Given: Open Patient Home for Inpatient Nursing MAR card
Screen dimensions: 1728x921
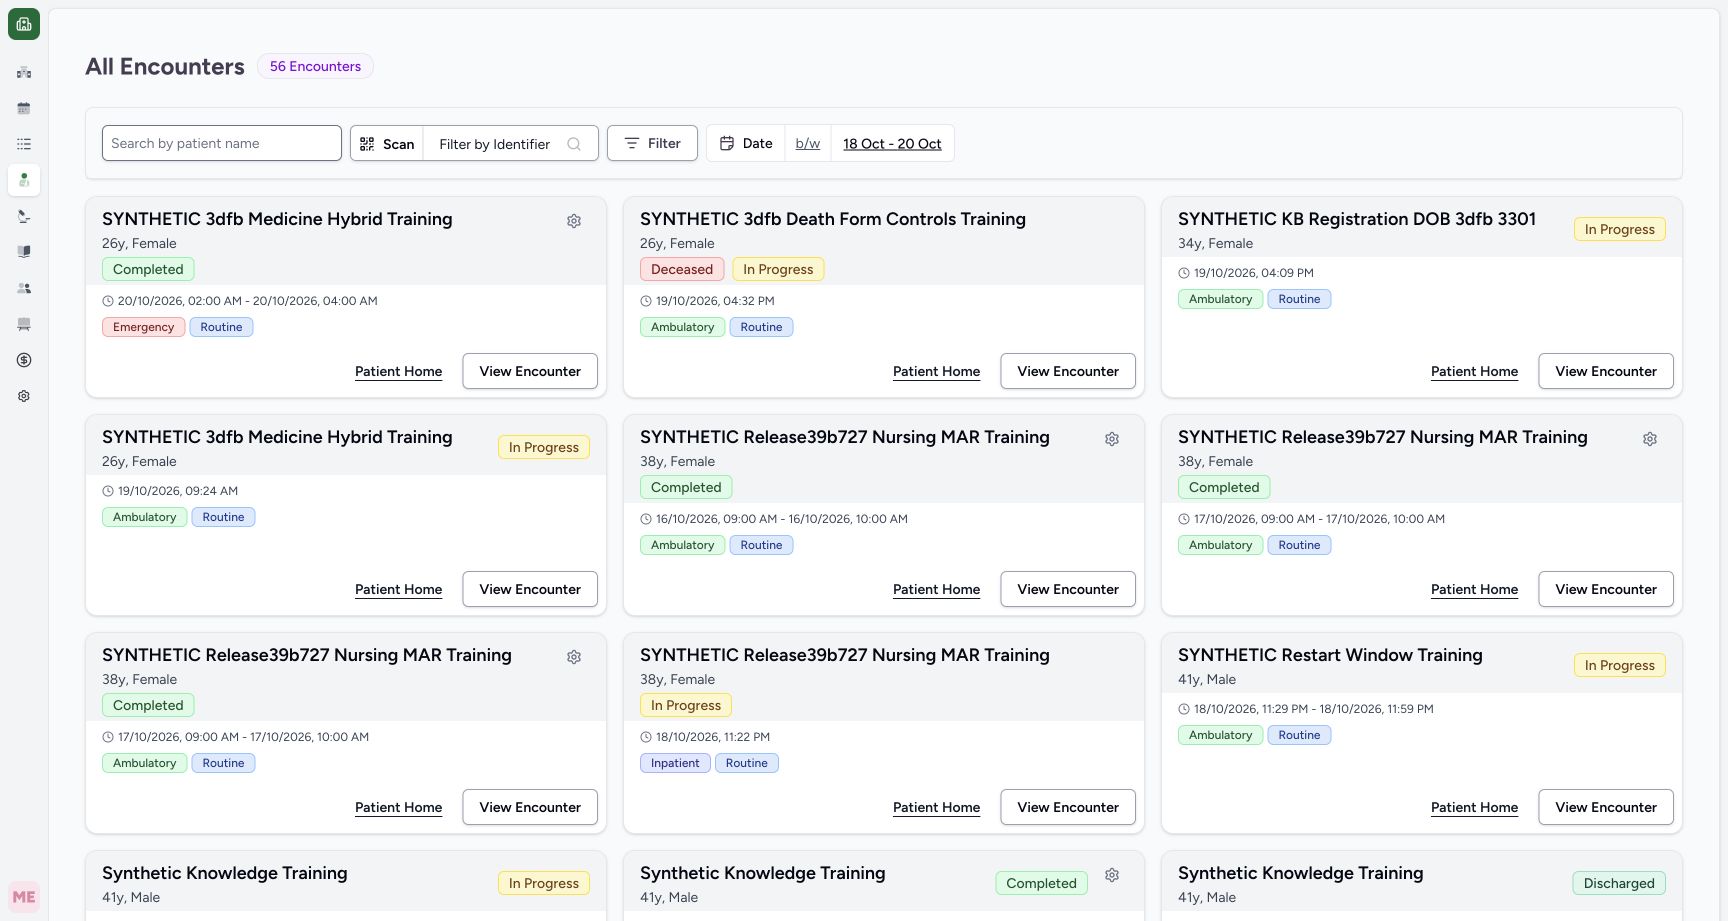Looking at the screenshot, I should pyautogui.click(x=936, y=807).
